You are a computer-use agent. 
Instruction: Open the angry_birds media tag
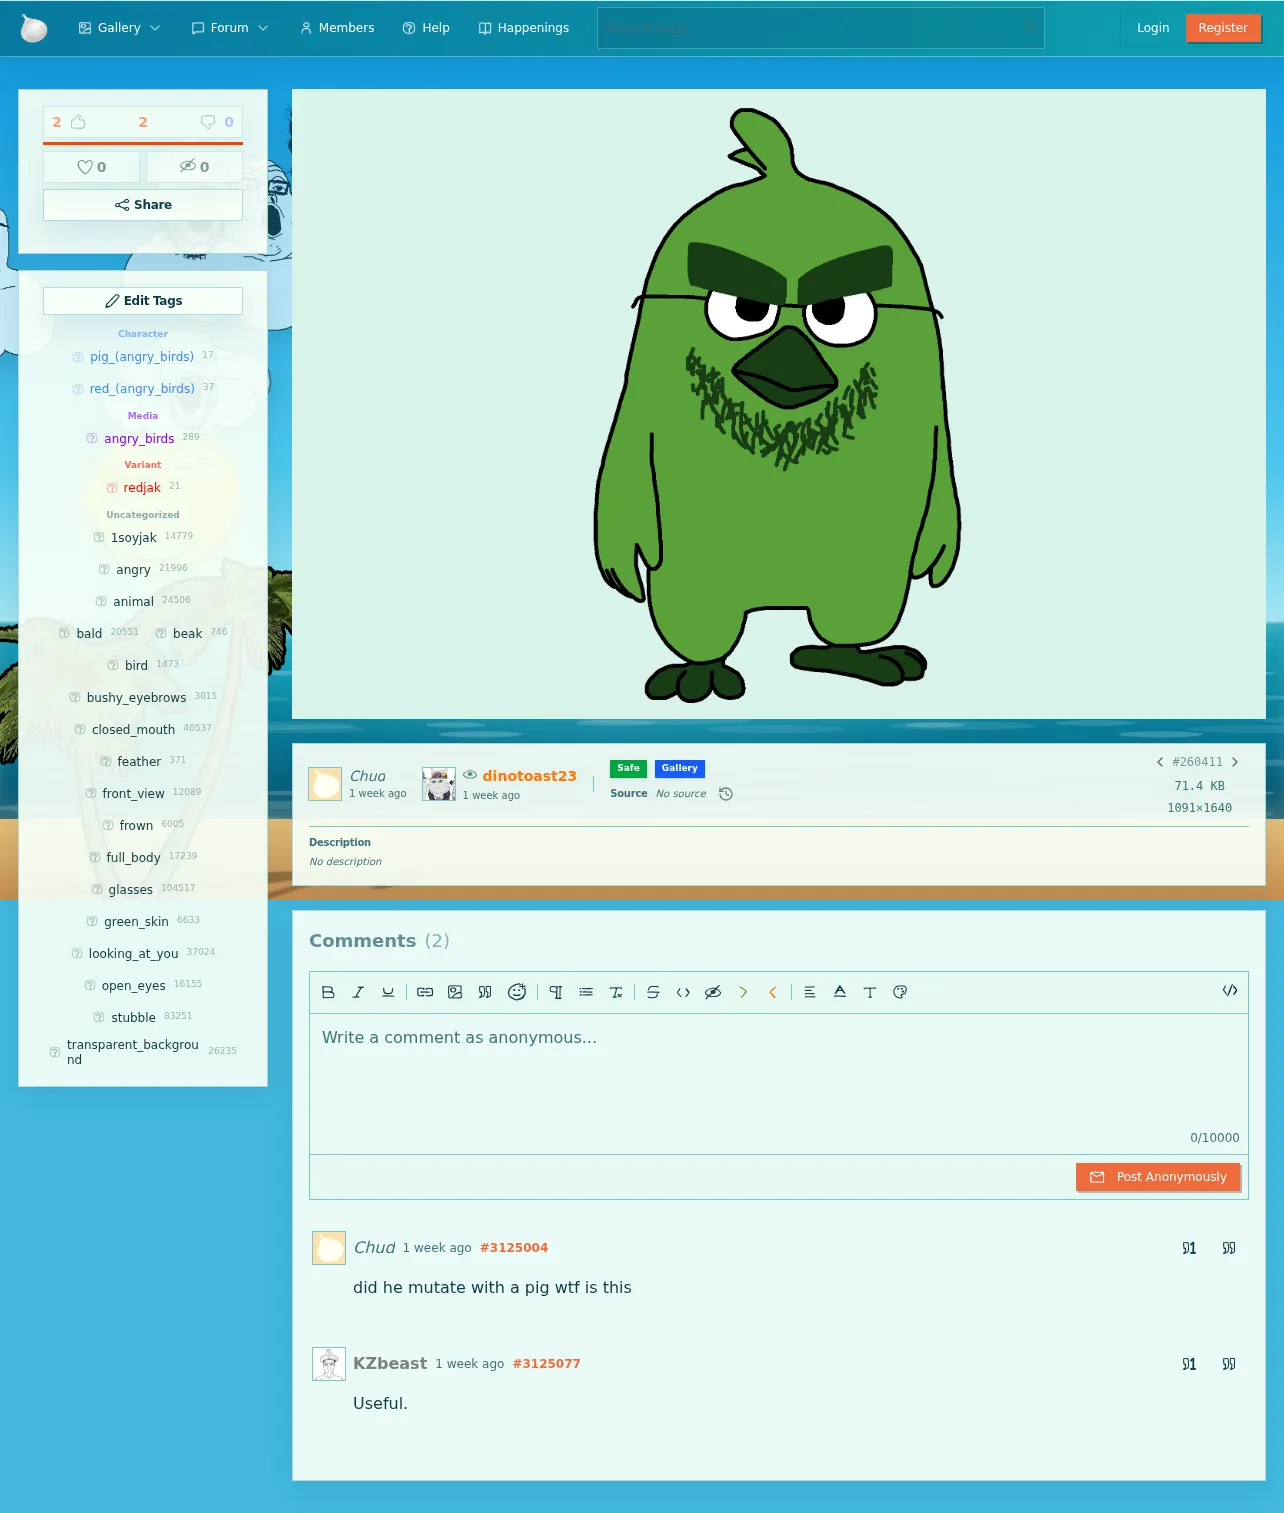(139, 439)
